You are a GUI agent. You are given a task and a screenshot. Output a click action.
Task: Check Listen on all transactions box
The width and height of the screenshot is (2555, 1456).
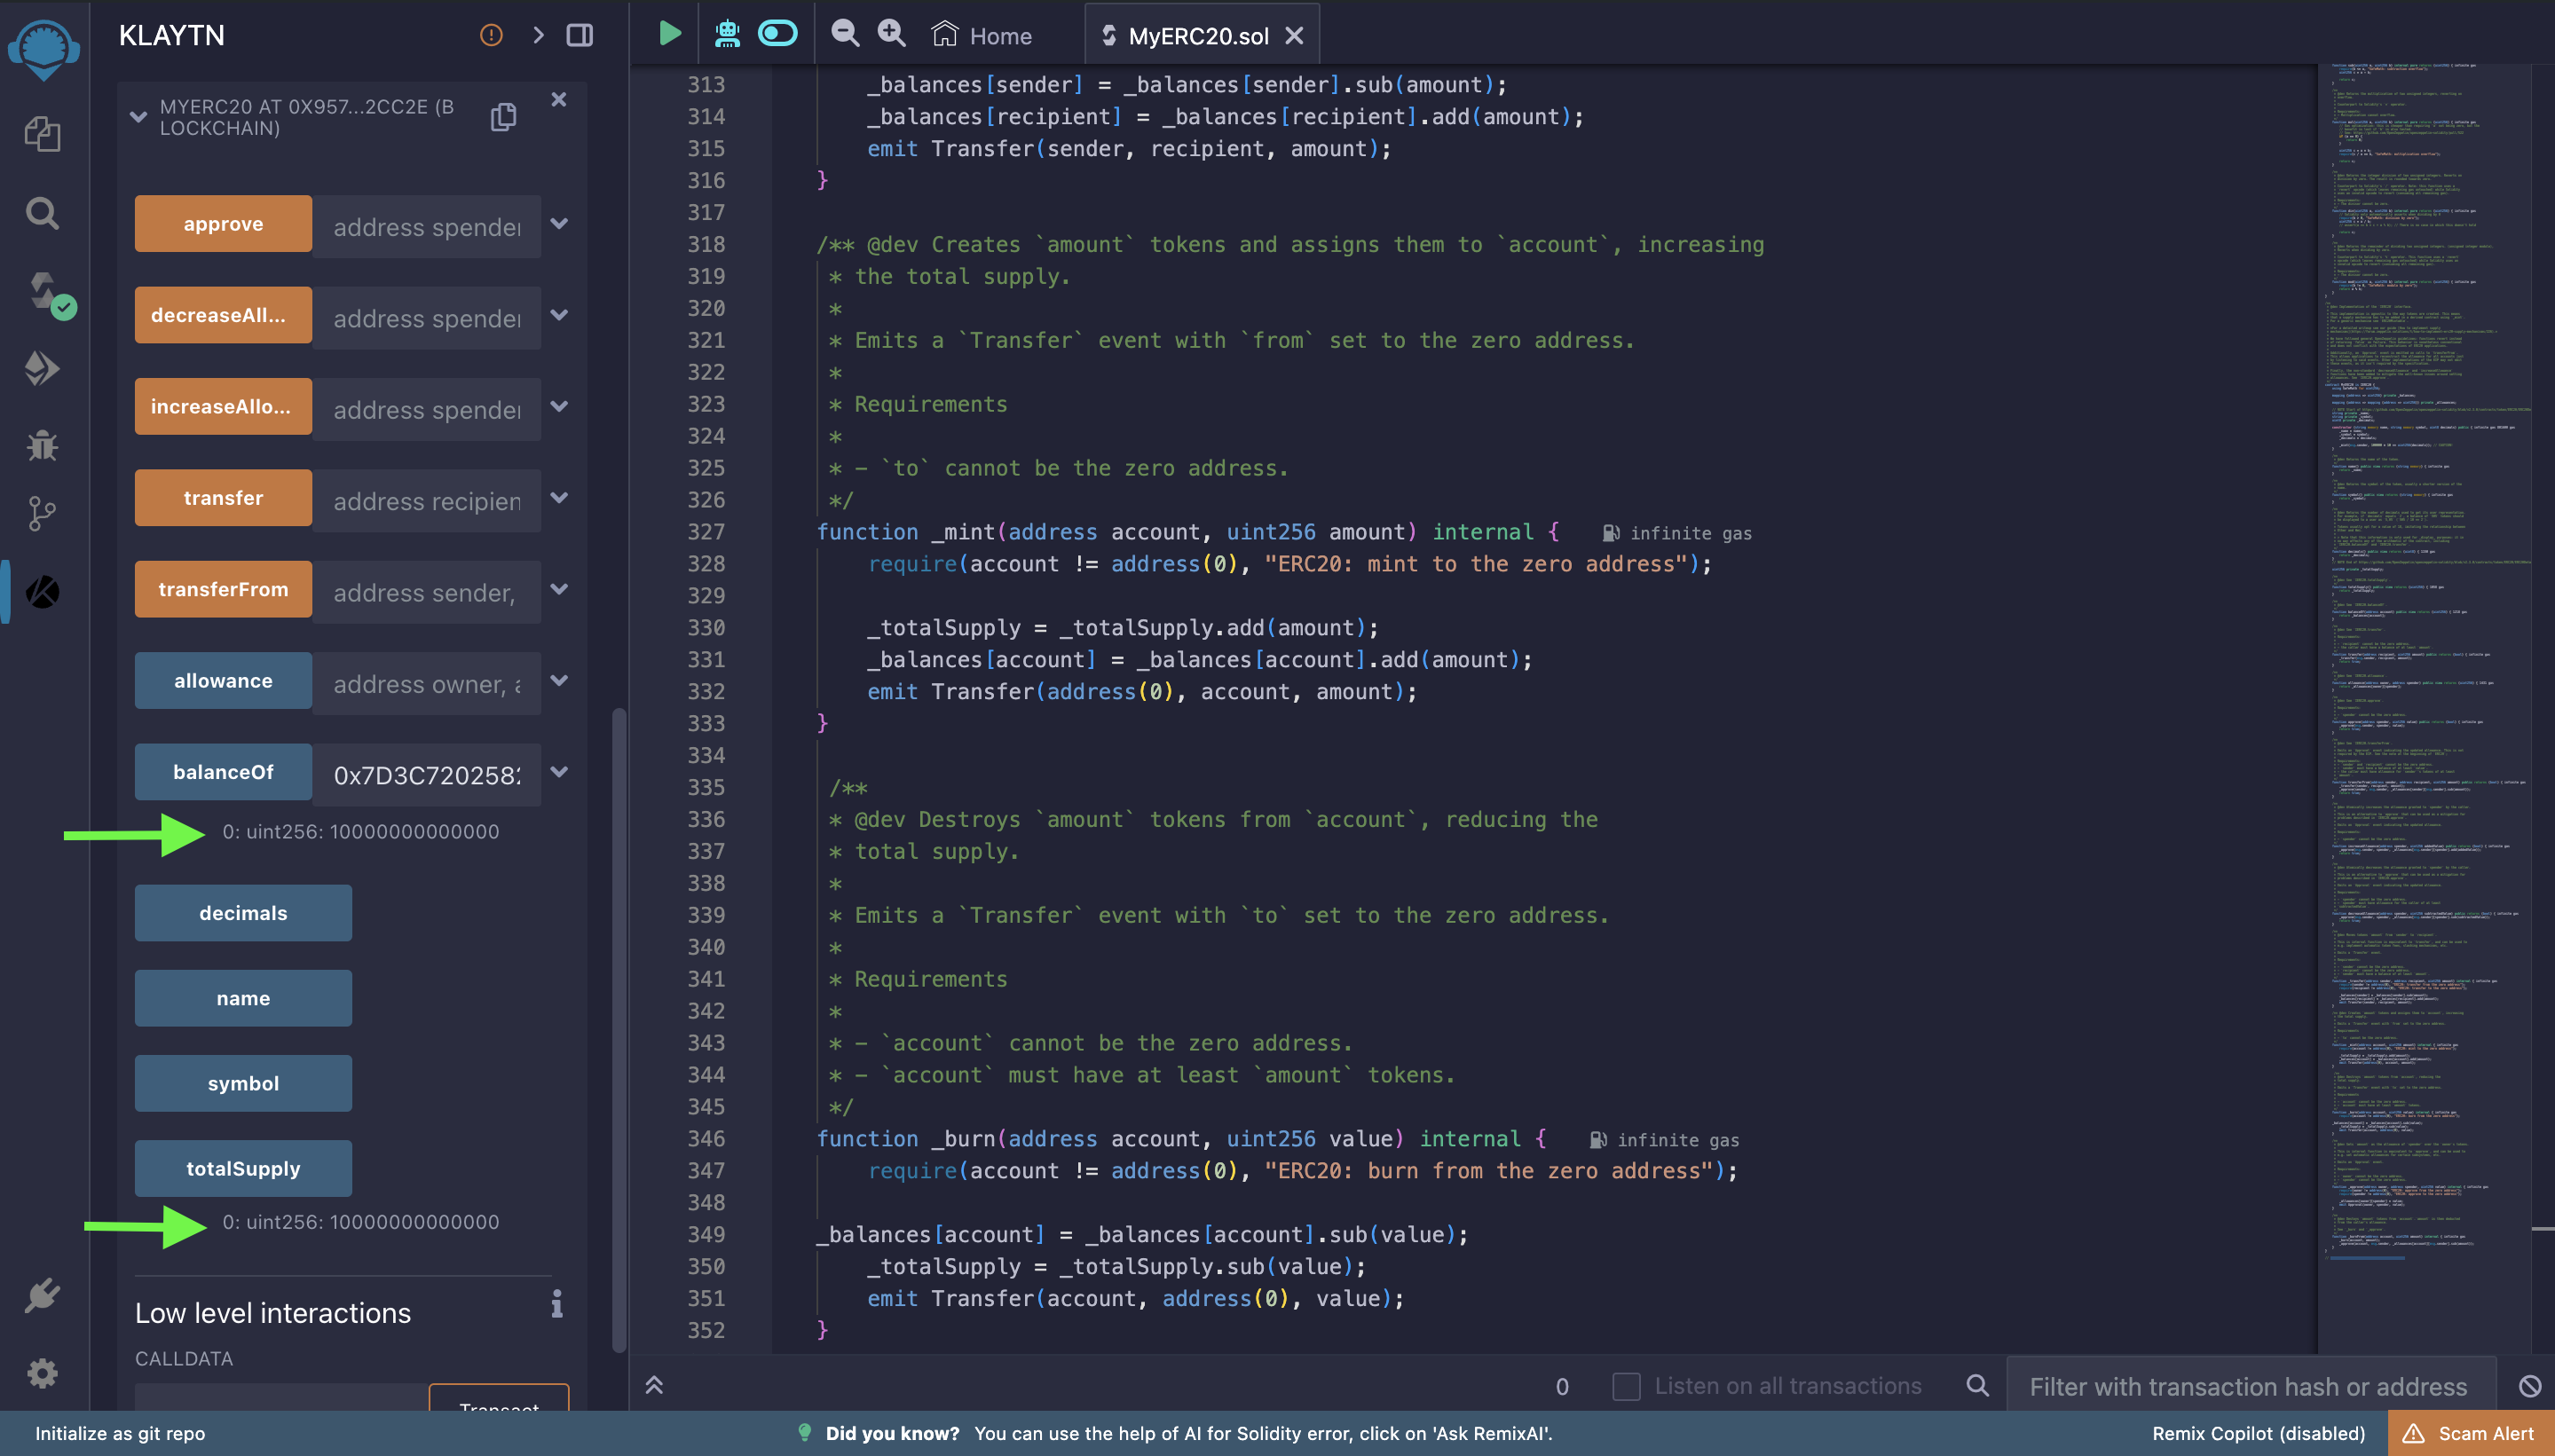pos(1626,1386)
